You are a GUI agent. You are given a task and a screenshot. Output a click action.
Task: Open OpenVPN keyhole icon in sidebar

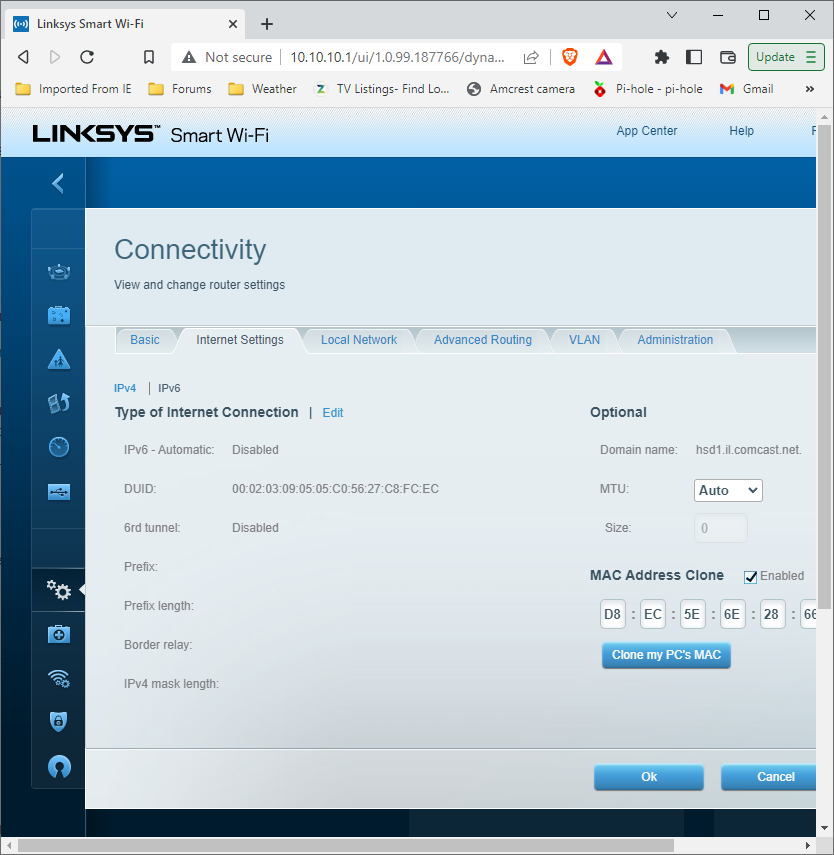point(59,766)
